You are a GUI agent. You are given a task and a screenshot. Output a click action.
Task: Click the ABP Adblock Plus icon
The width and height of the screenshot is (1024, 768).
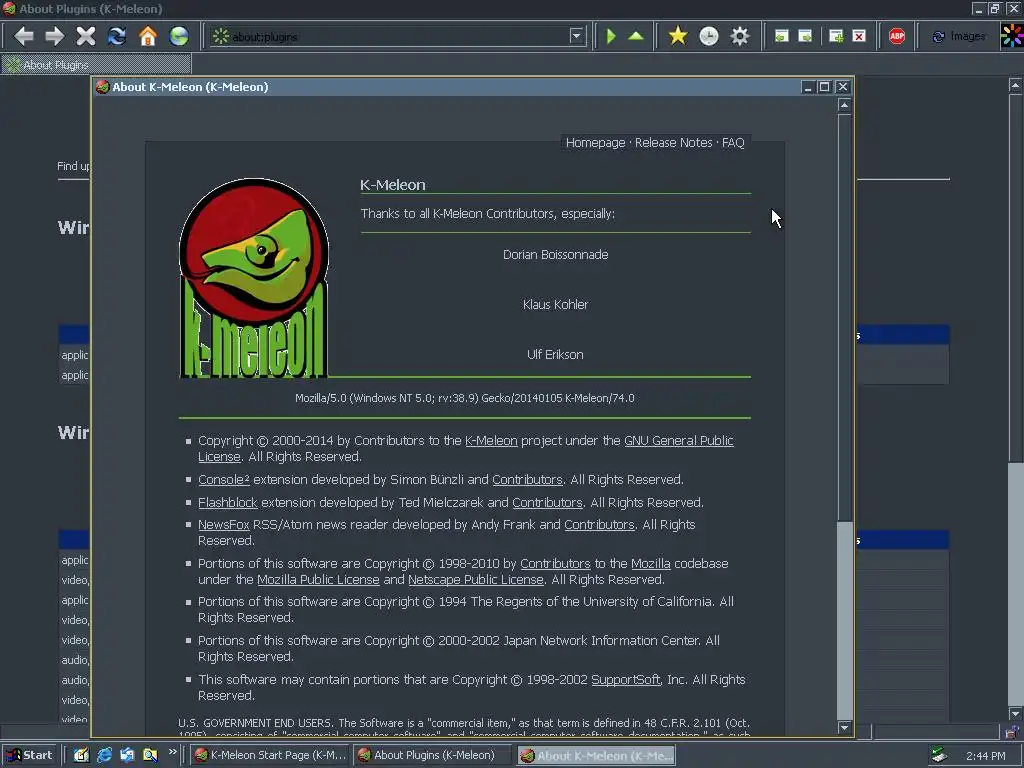point(897,36)
